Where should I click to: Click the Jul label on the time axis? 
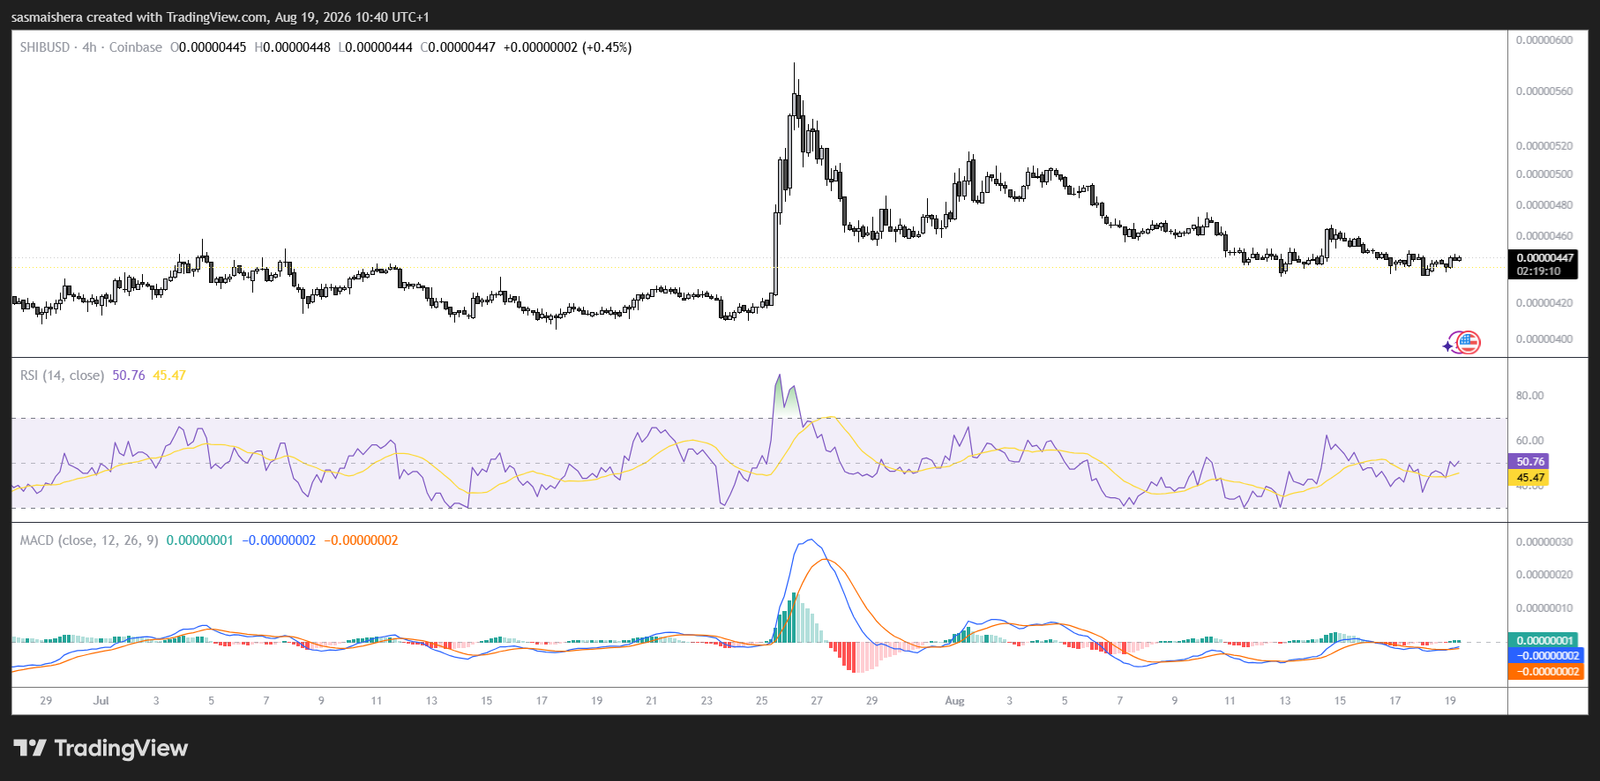(101, 701)
